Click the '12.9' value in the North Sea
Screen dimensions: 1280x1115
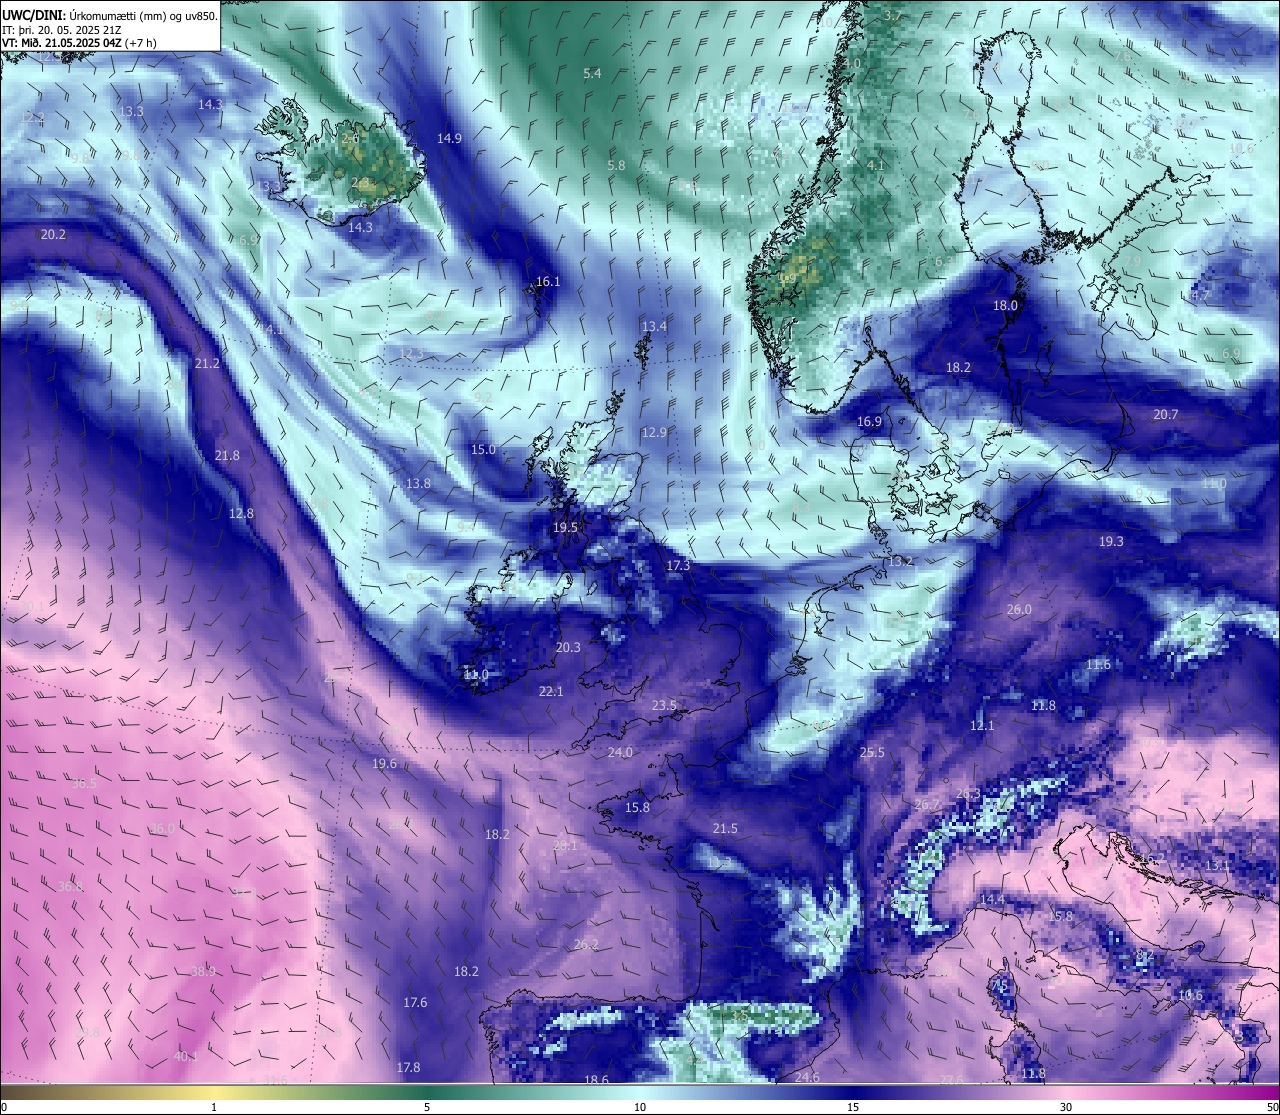tap(654, 433)
